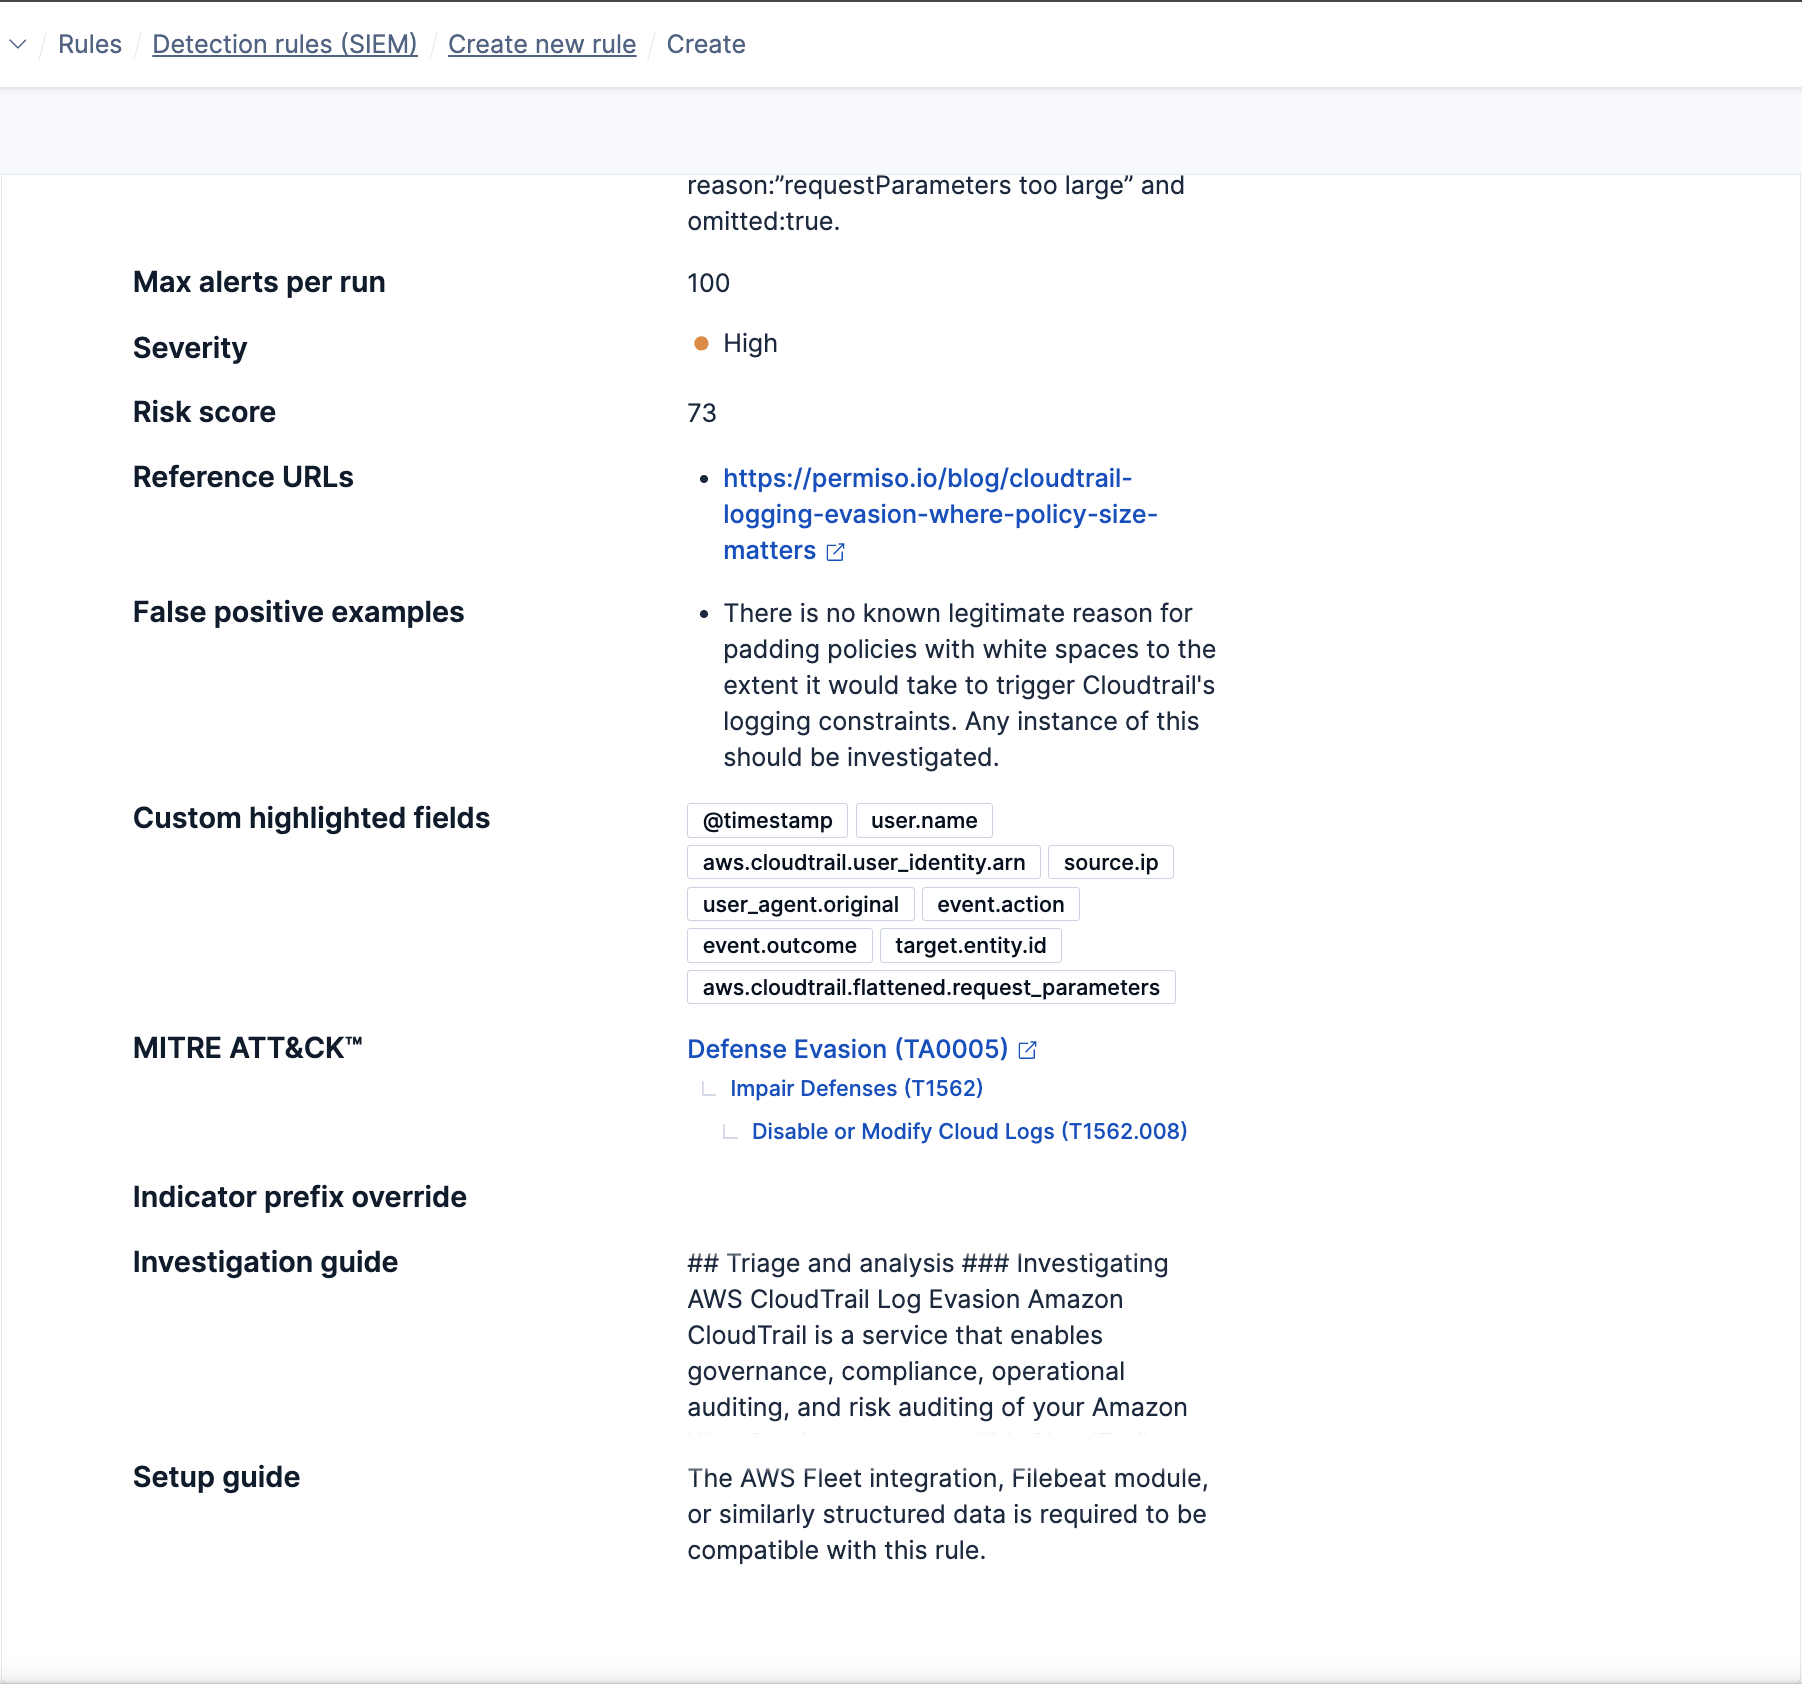1802x1684 pixels.
Task: Go to Detection rules (SIEM) breadcrumb
Action: click(285, 44)
